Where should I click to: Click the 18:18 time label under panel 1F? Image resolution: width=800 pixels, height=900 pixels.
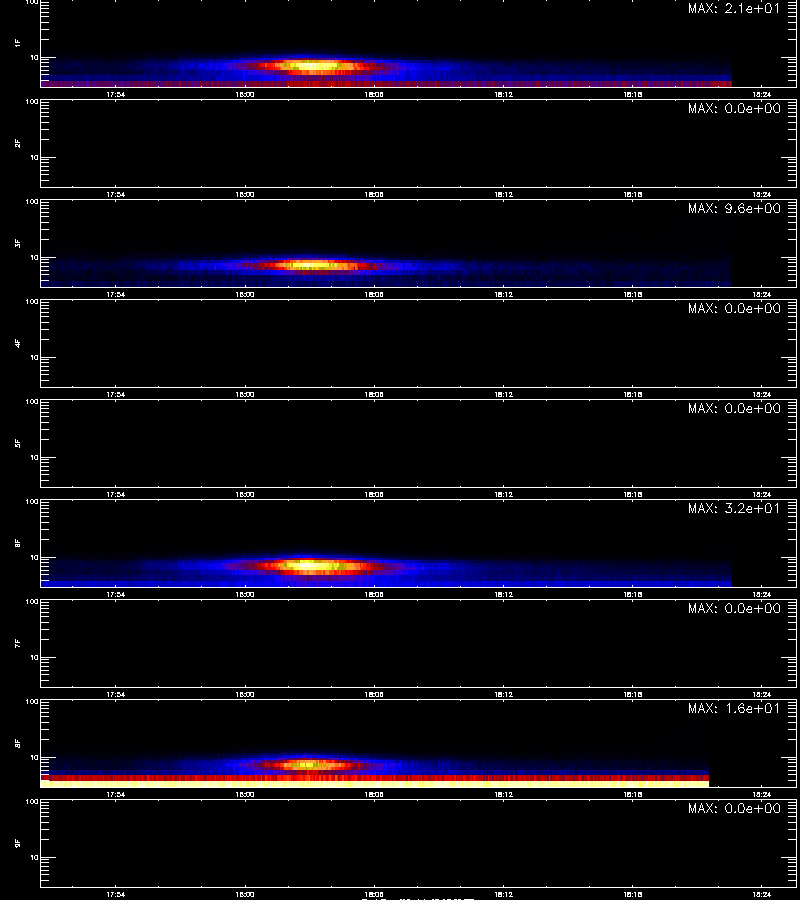click(632, 95)
